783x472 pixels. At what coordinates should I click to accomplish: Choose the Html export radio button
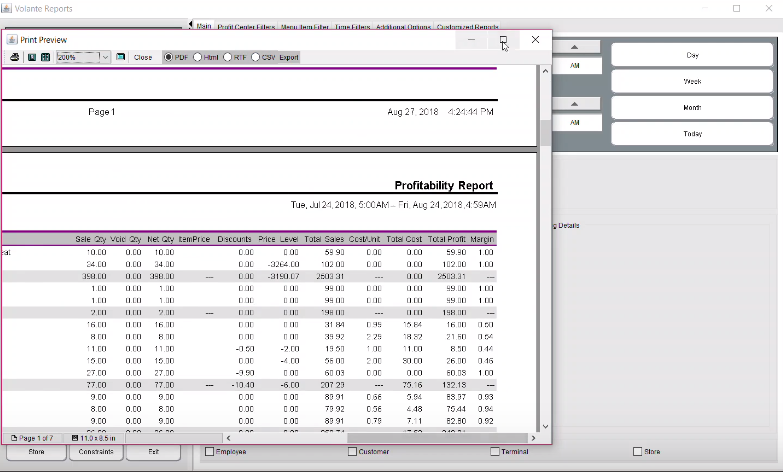pos(198,57)
